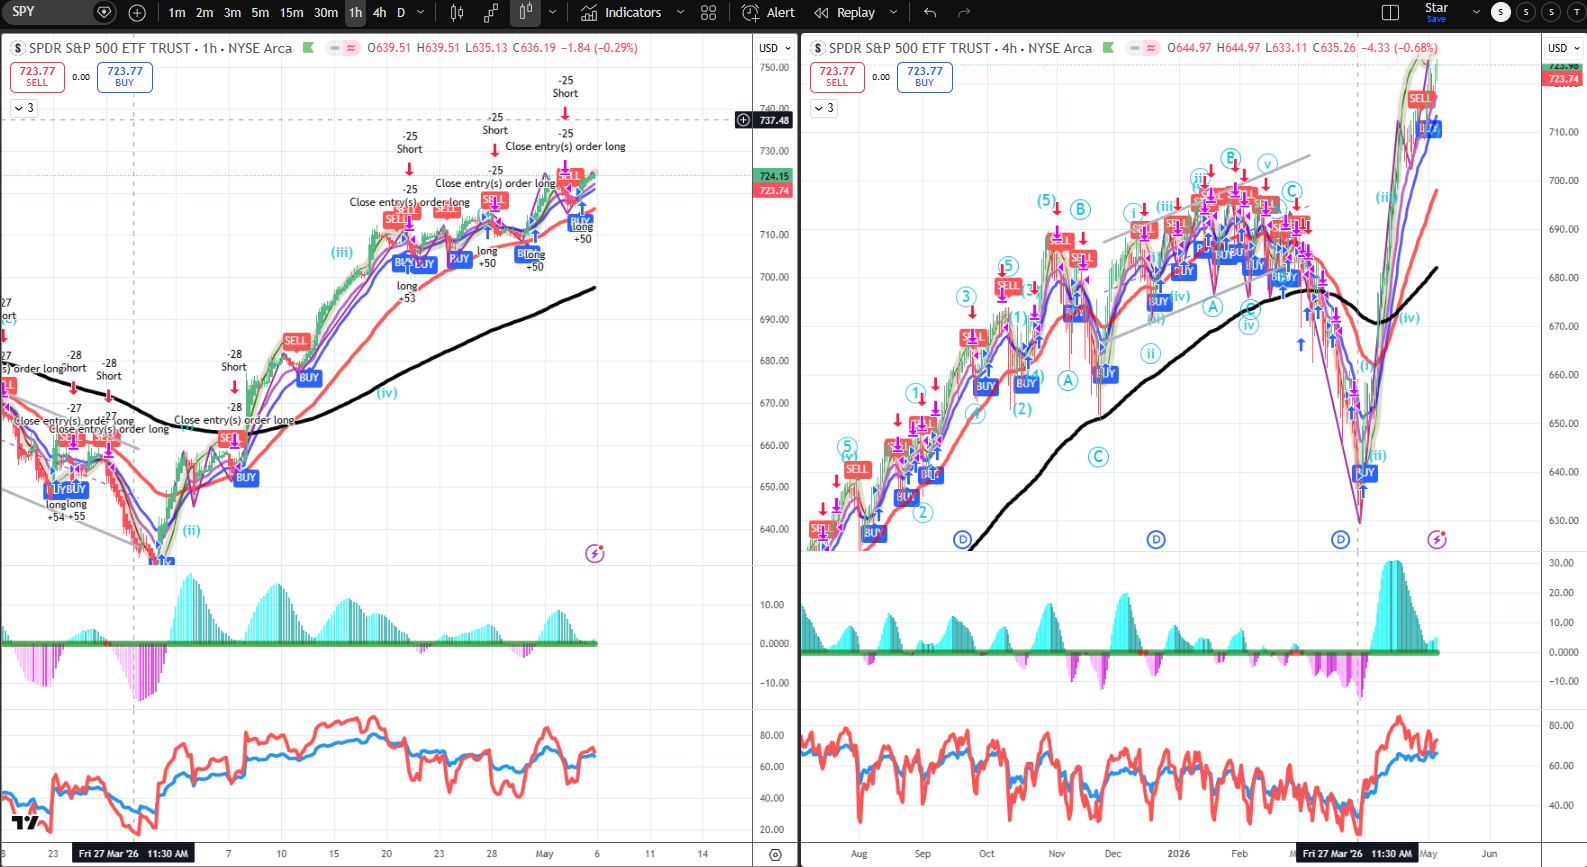Open indicator templates grid icon
Image resolution: width=1587 pixels, height=867 pixels.
(x=709, y=13)
